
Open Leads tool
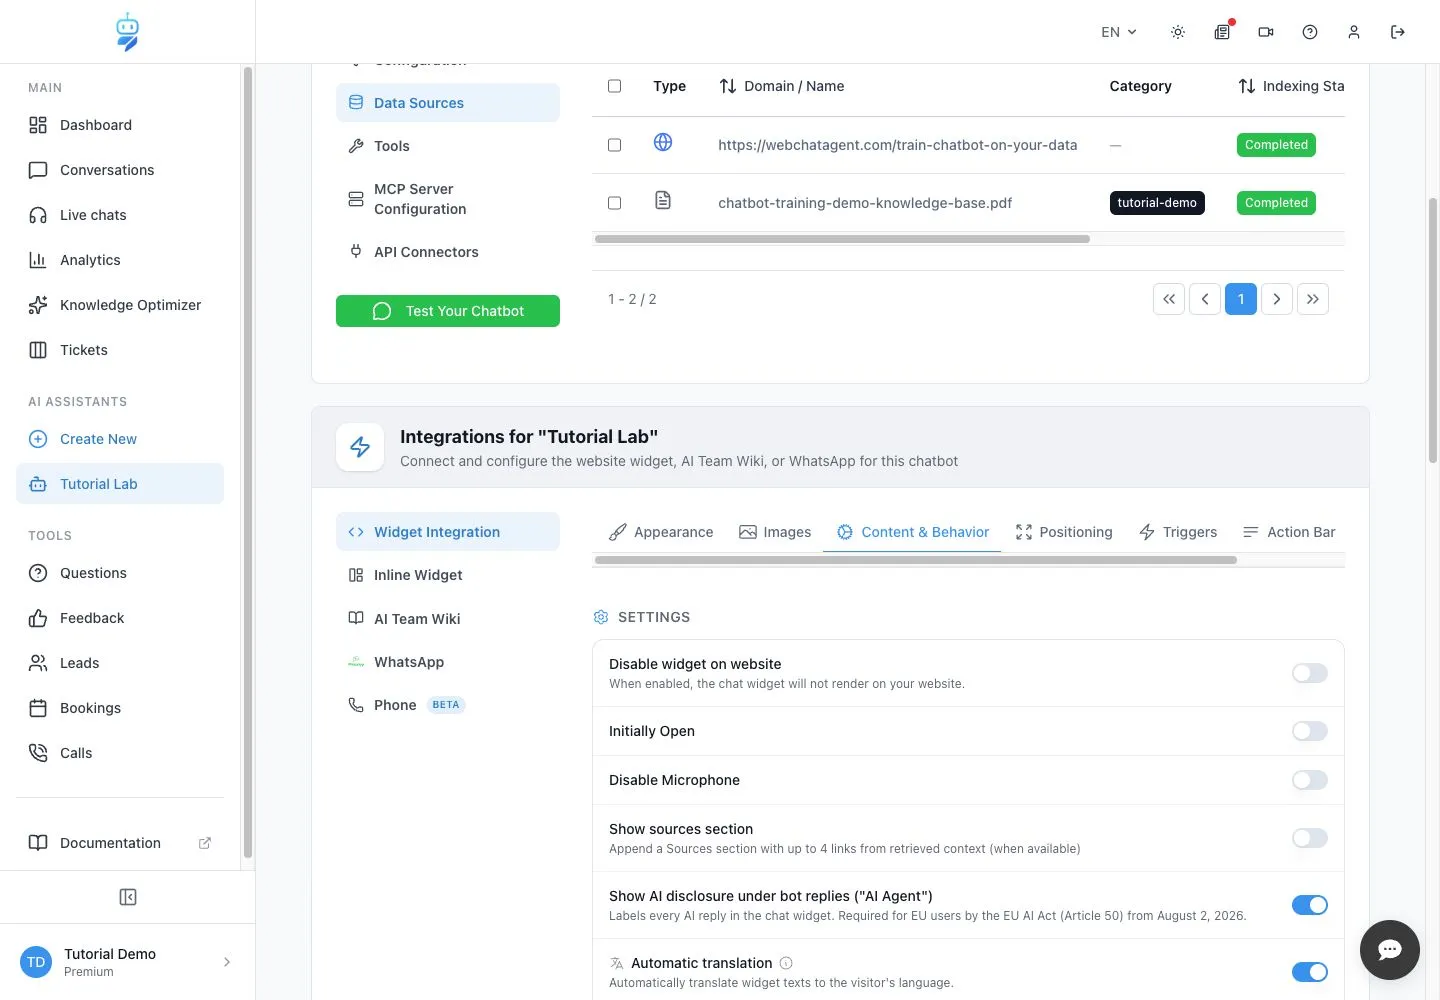point(120,663)
